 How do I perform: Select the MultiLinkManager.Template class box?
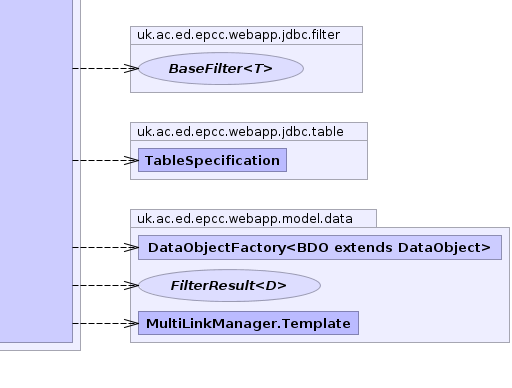click(248, 323)
